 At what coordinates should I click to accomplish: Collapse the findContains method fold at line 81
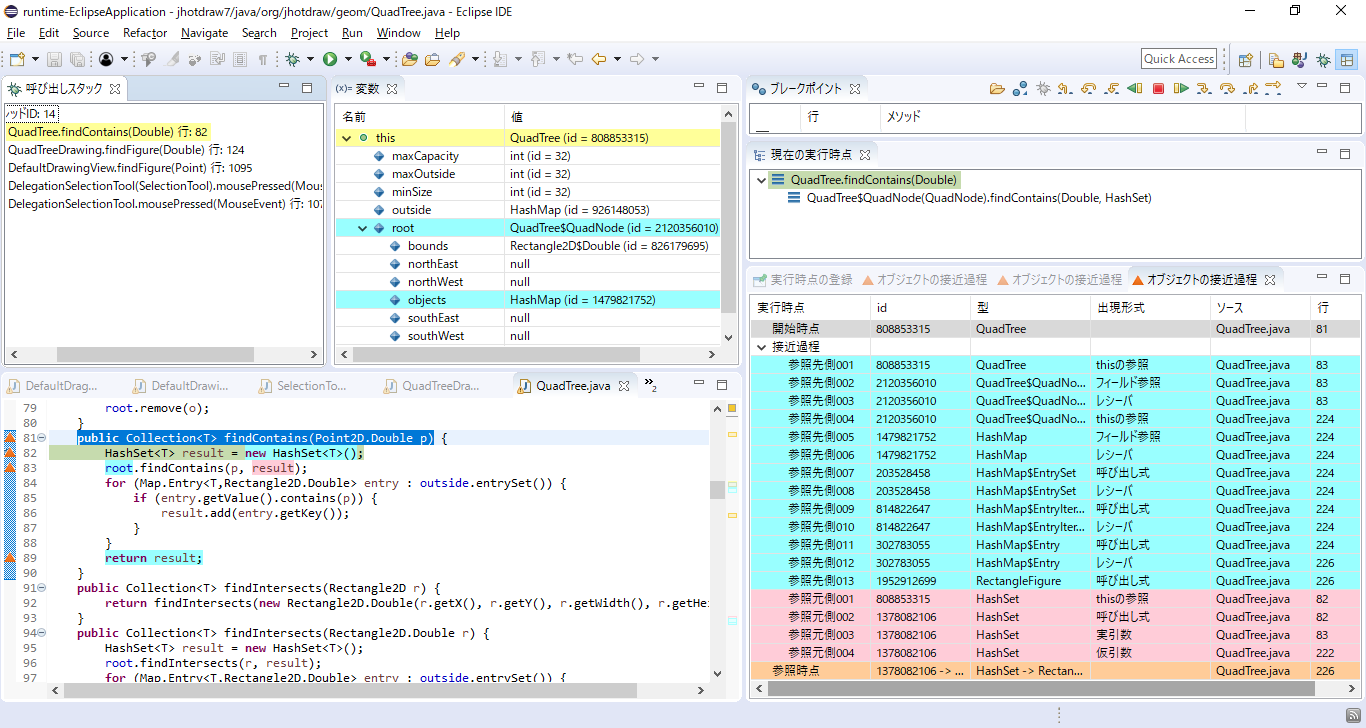pyautogui.click(x=41, y=439)
